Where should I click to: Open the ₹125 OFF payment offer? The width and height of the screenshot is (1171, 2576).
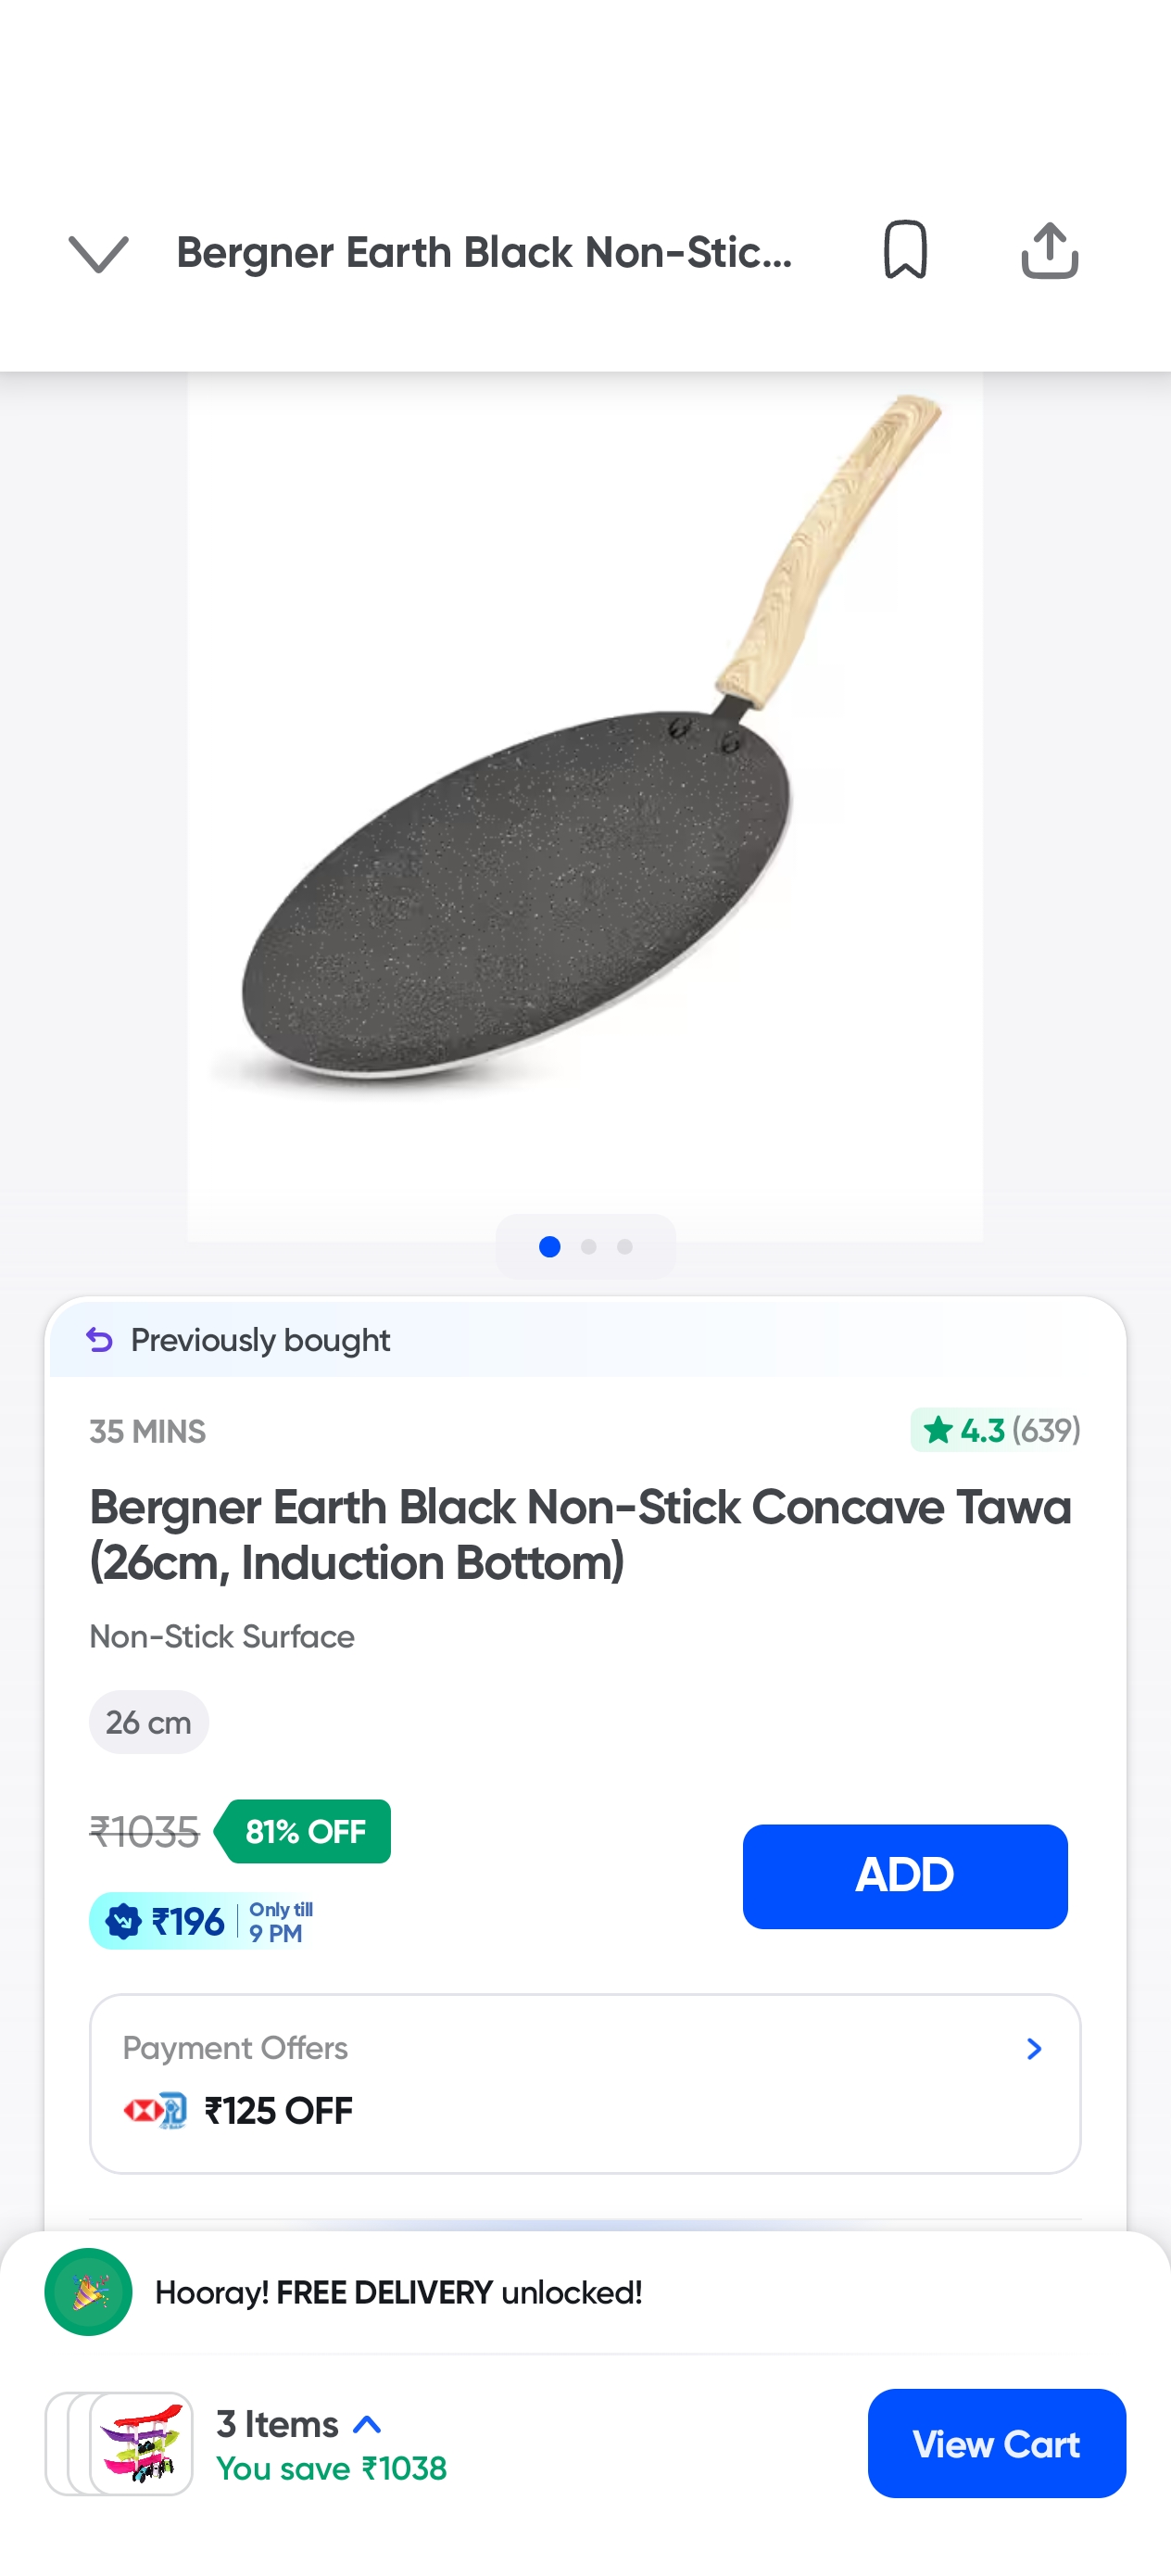click(278, 2110)
